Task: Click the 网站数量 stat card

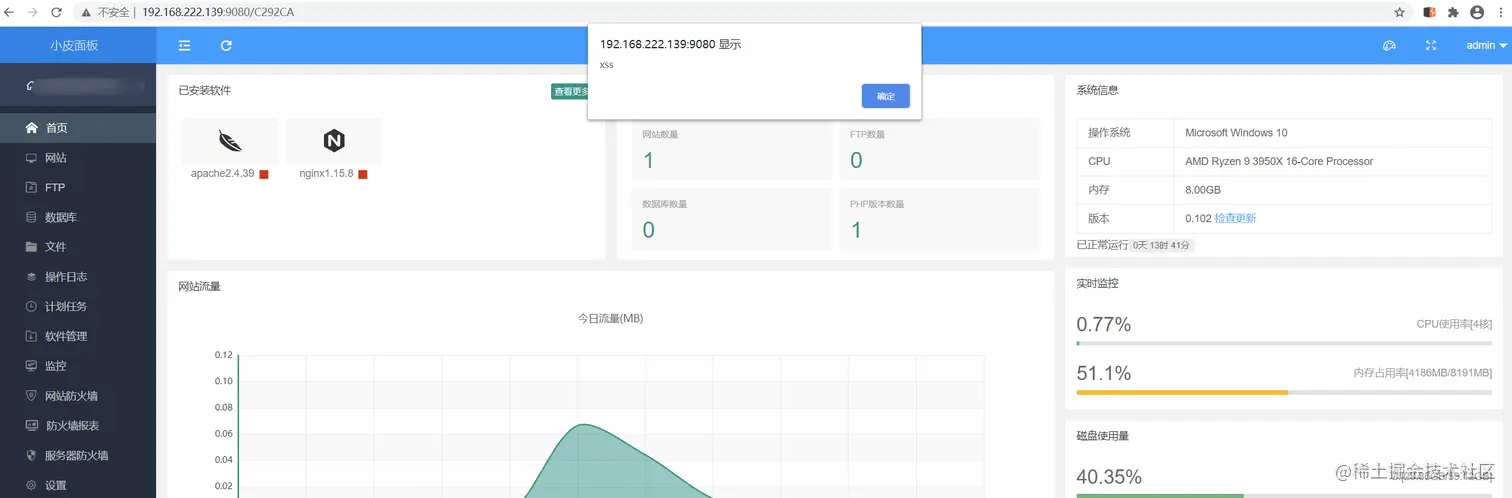Action: [732, 150]
